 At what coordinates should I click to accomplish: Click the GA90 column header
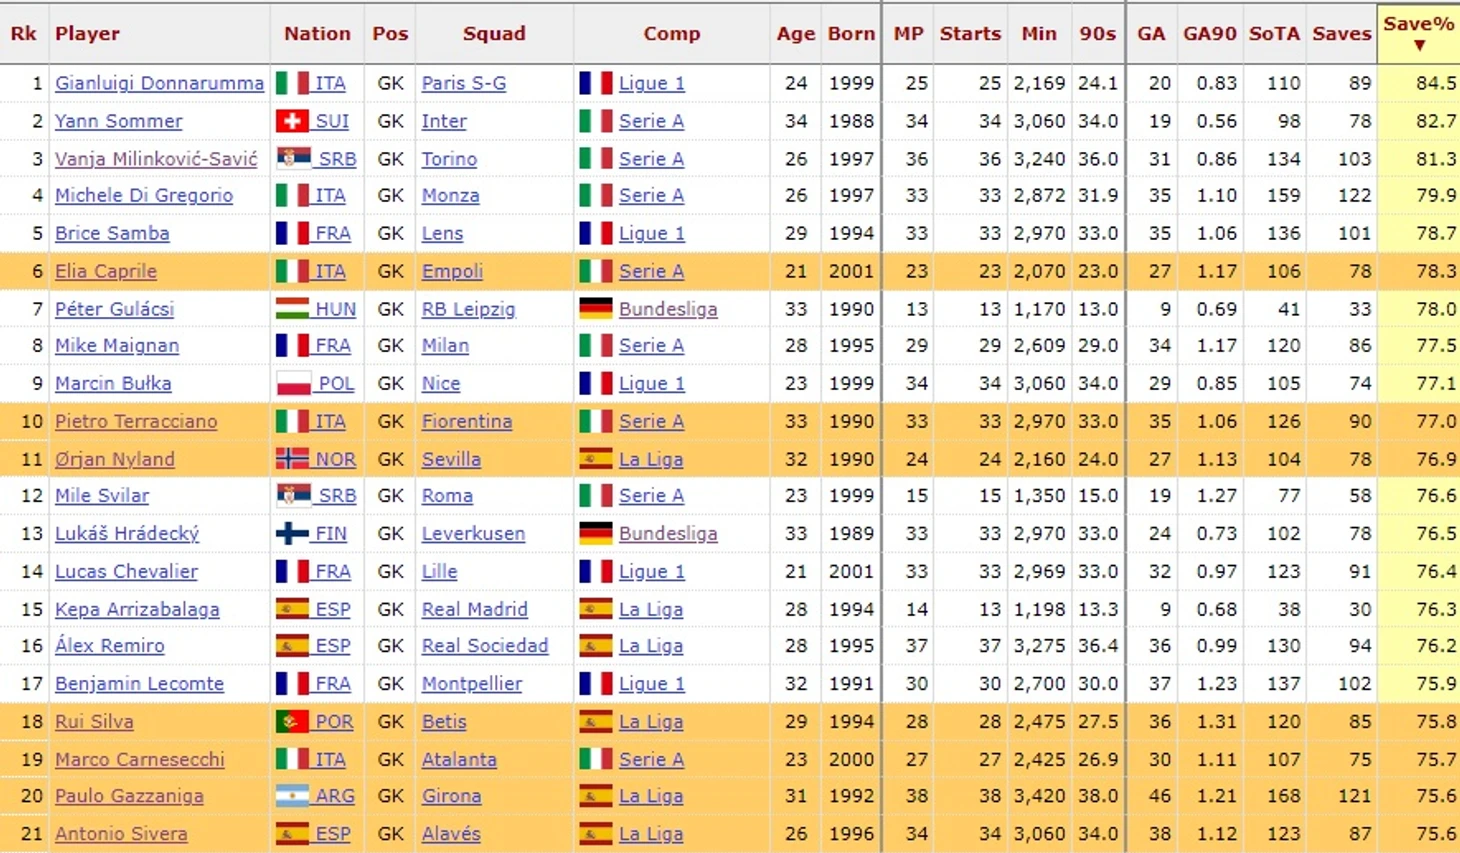(x=1210, y=34)
